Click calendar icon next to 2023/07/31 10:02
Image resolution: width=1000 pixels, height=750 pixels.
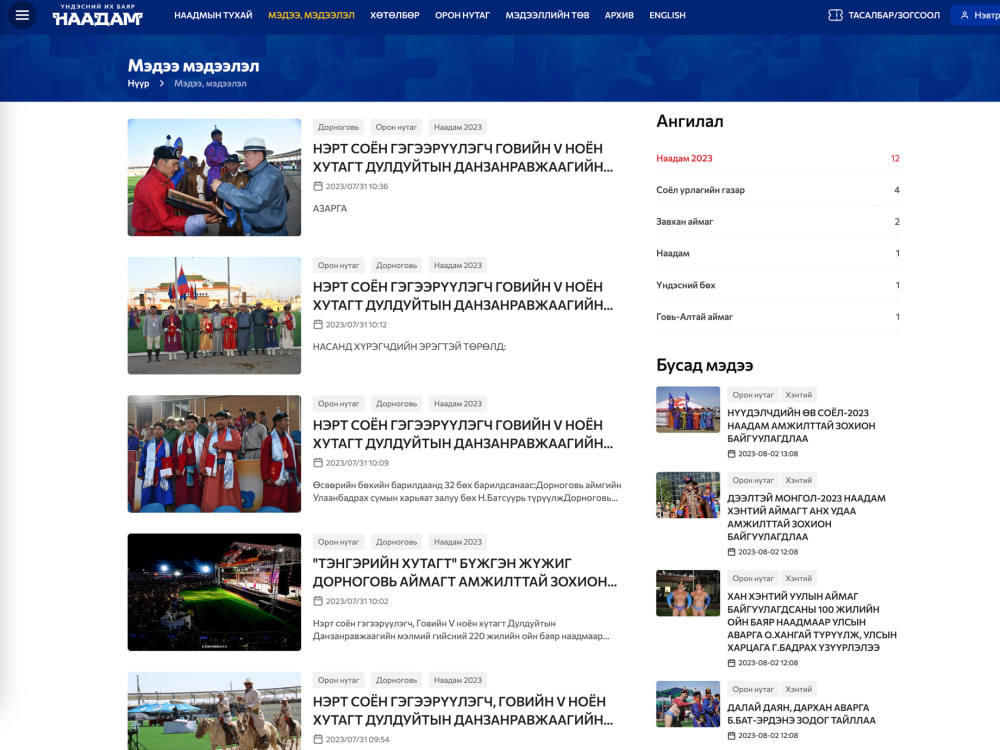click(x=318, y=601)
